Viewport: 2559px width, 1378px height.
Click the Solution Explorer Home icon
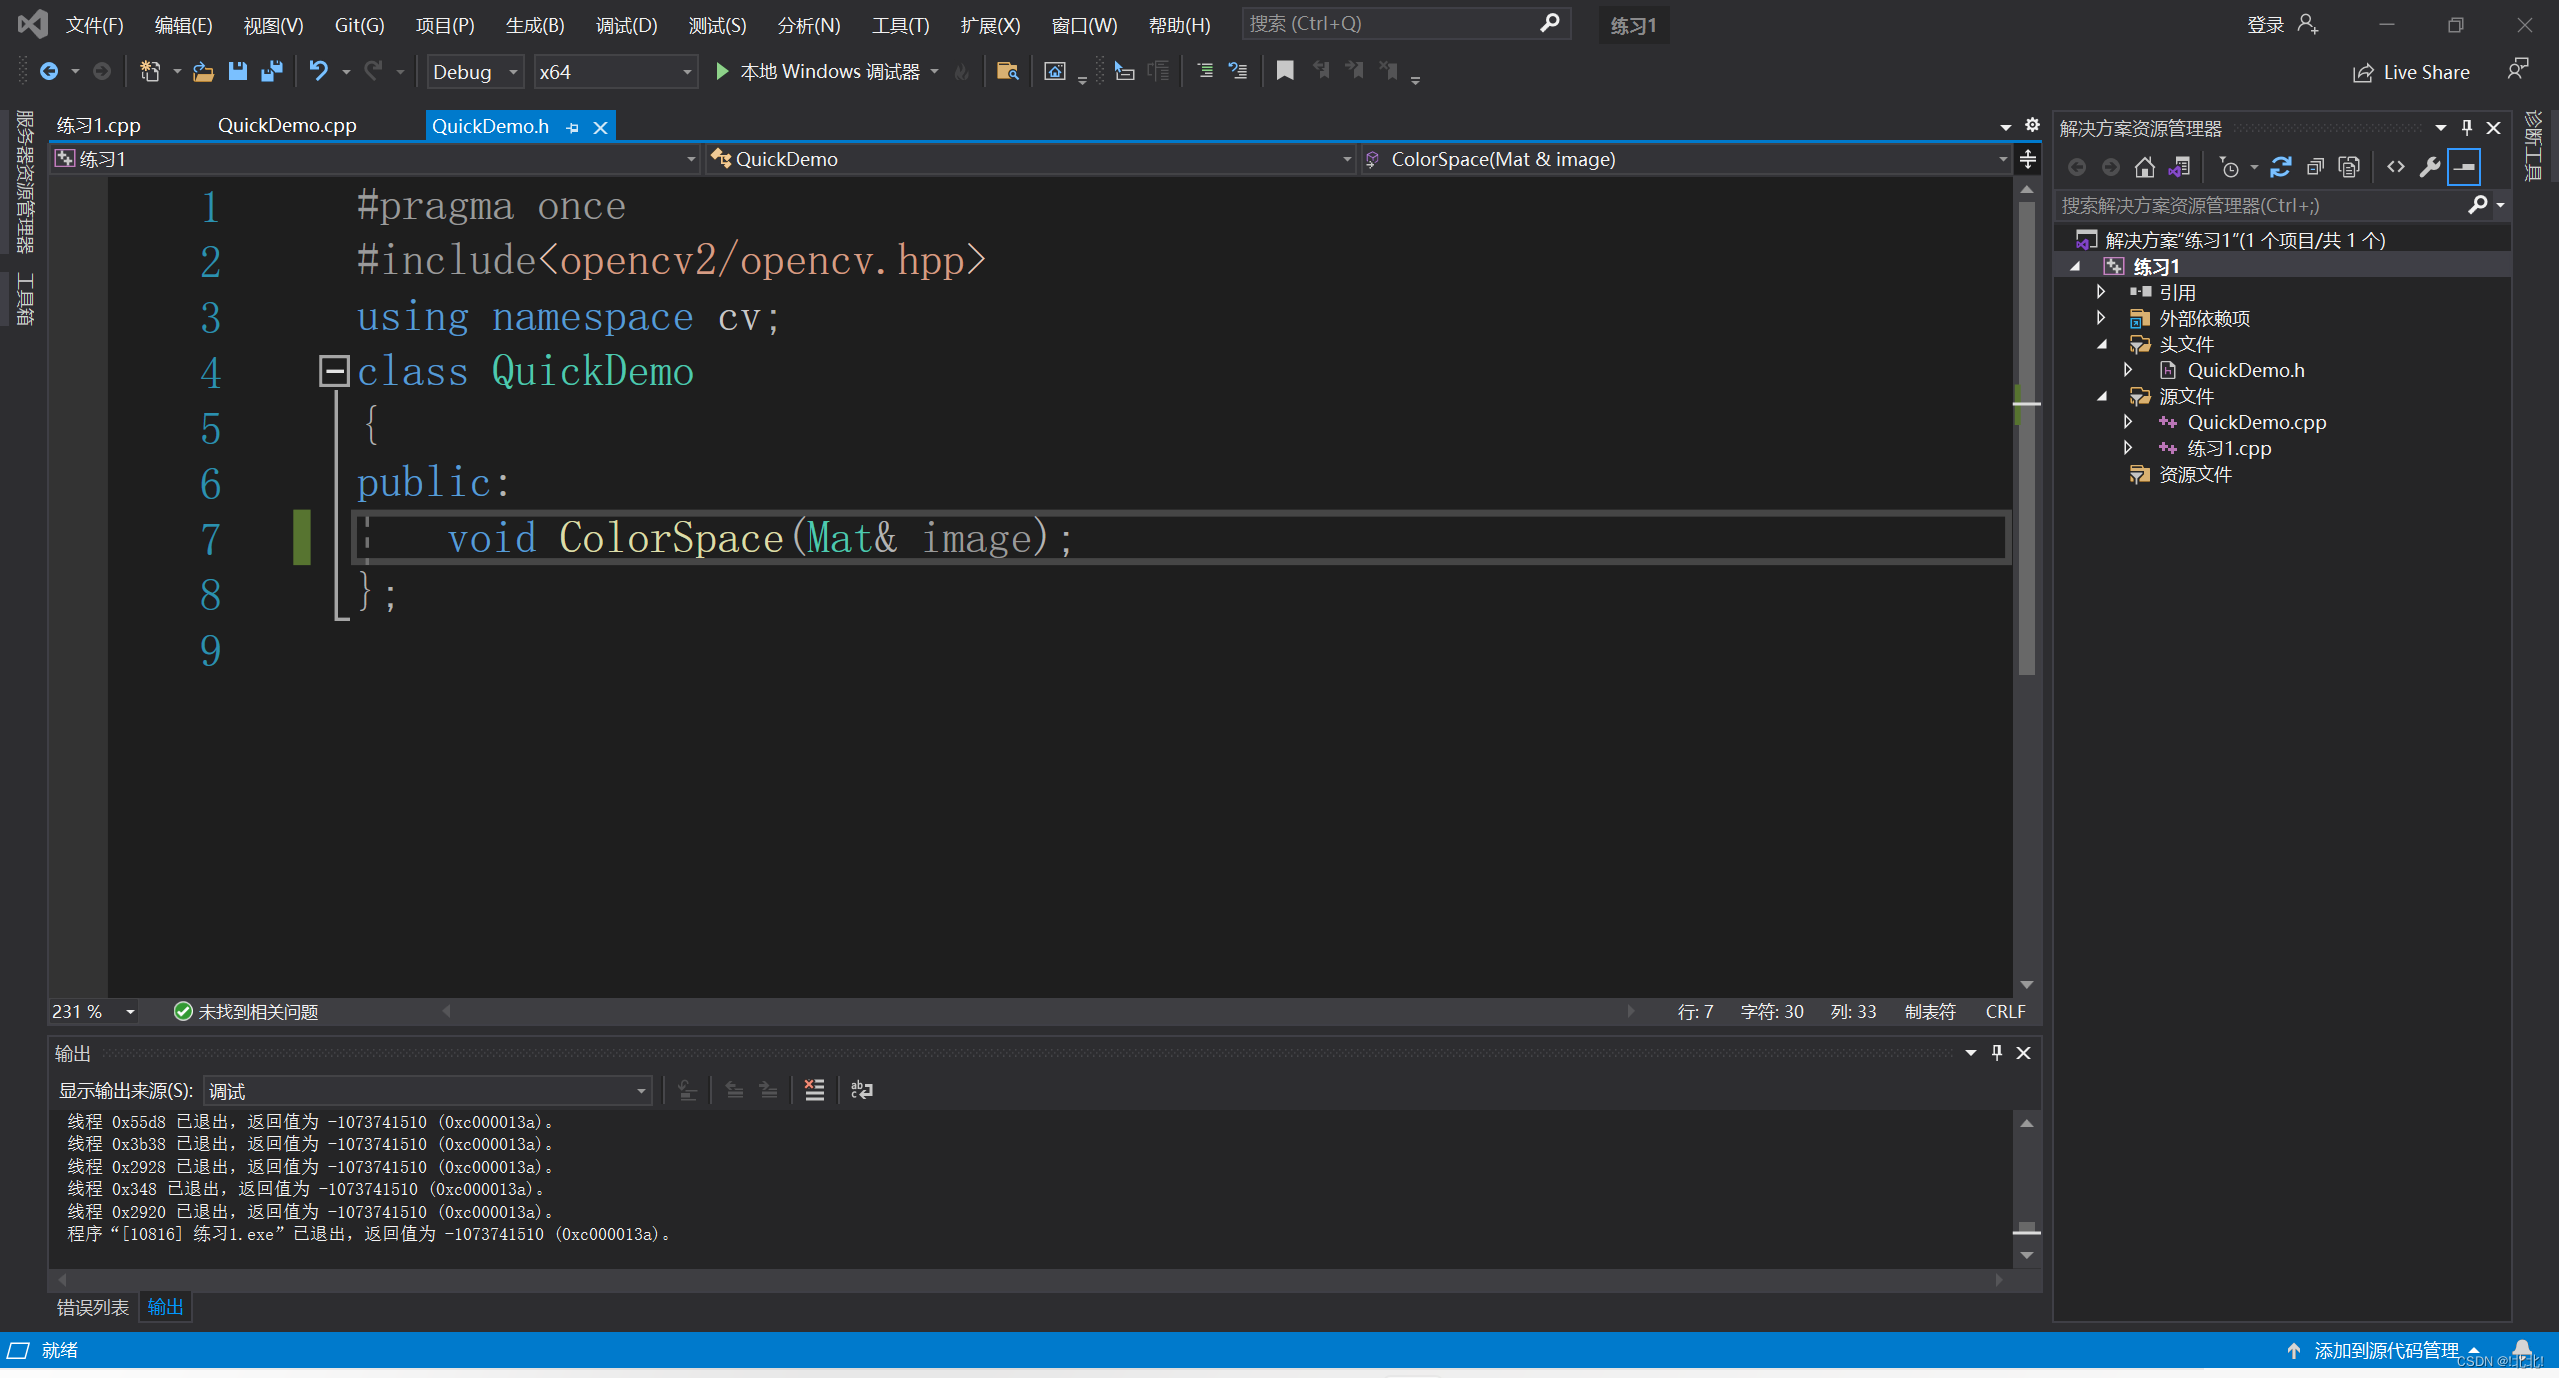coord(2144,167)
